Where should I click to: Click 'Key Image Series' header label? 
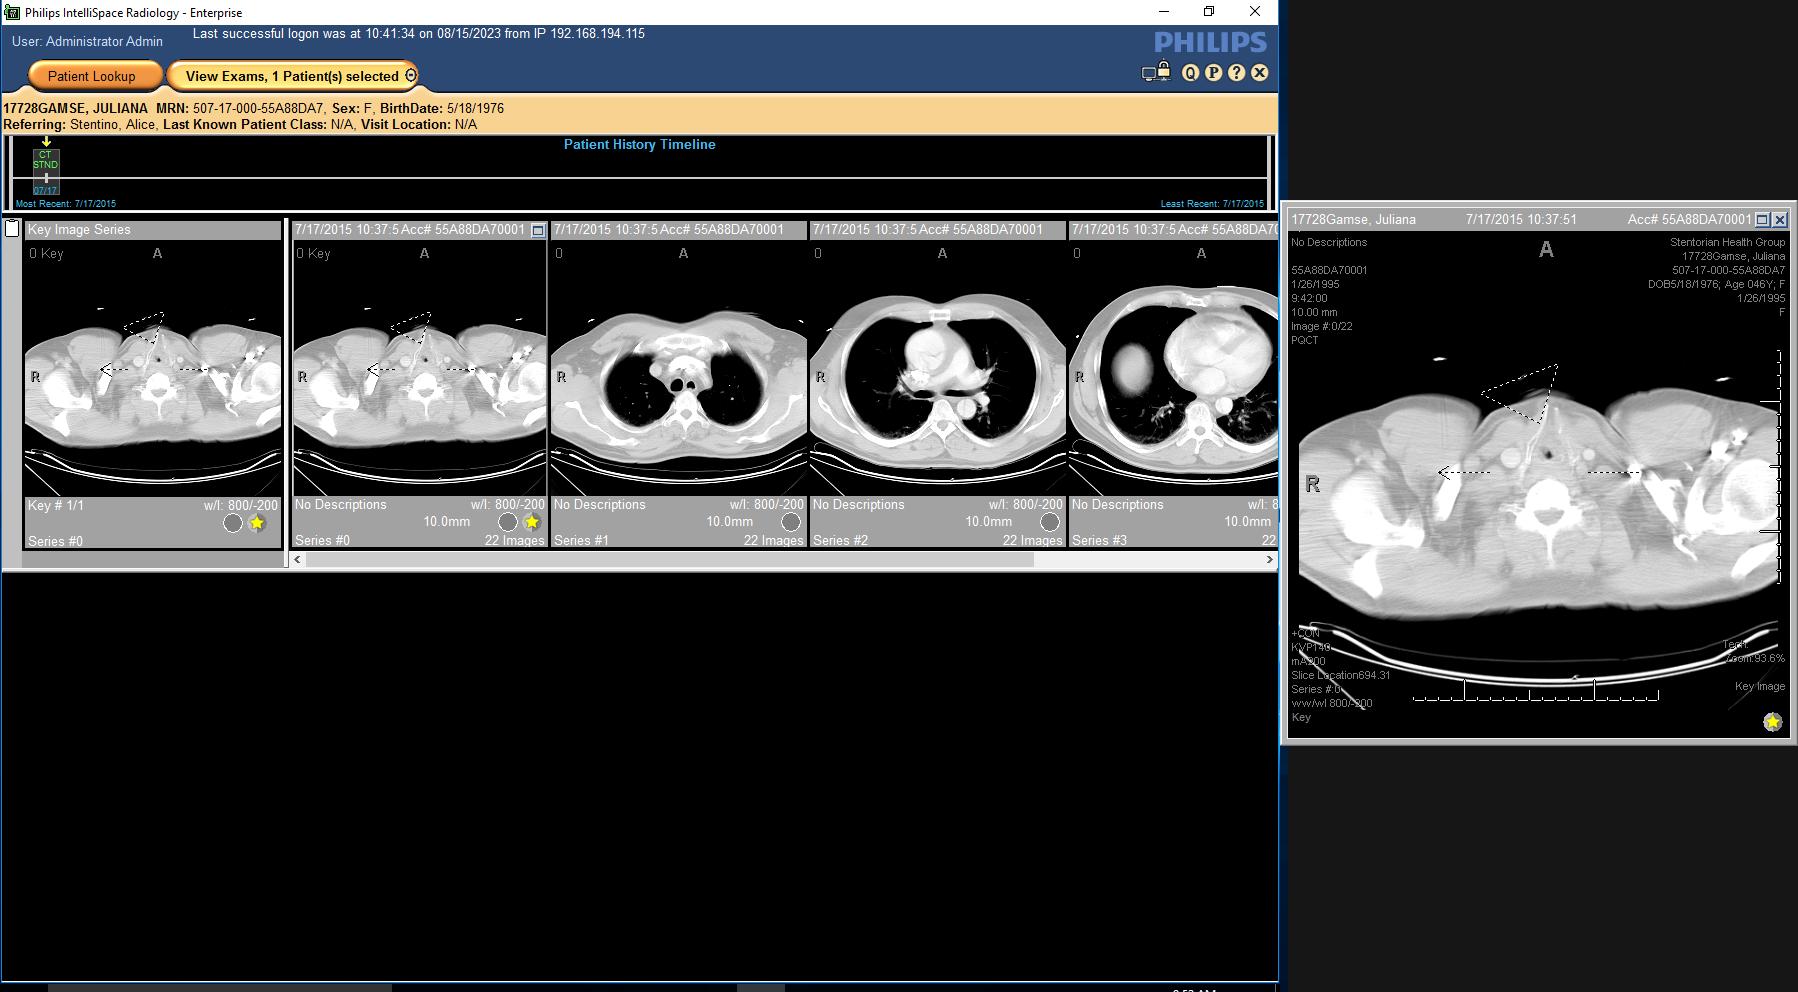point(79,230)
